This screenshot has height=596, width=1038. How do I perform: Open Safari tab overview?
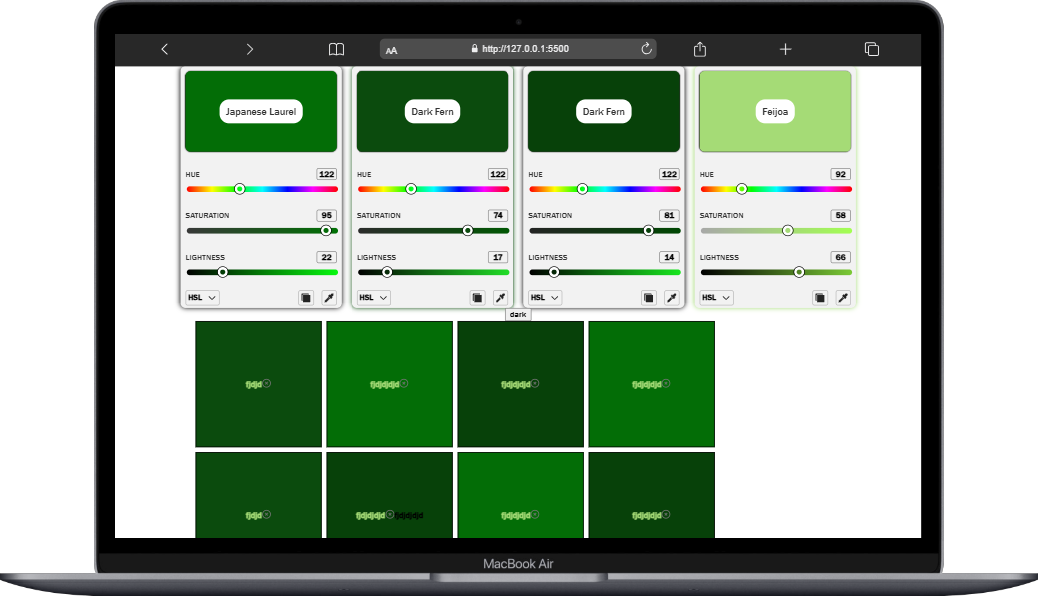point(871,48)
